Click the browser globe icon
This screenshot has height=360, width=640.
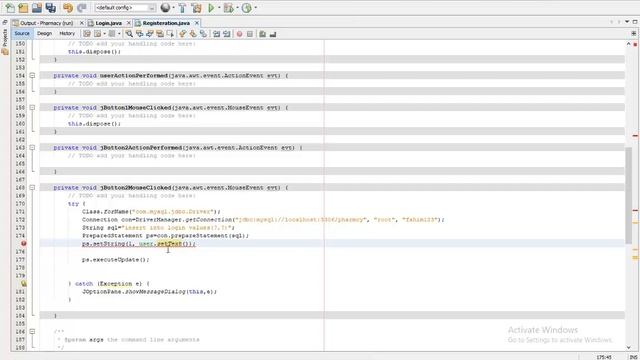[165, 7]
